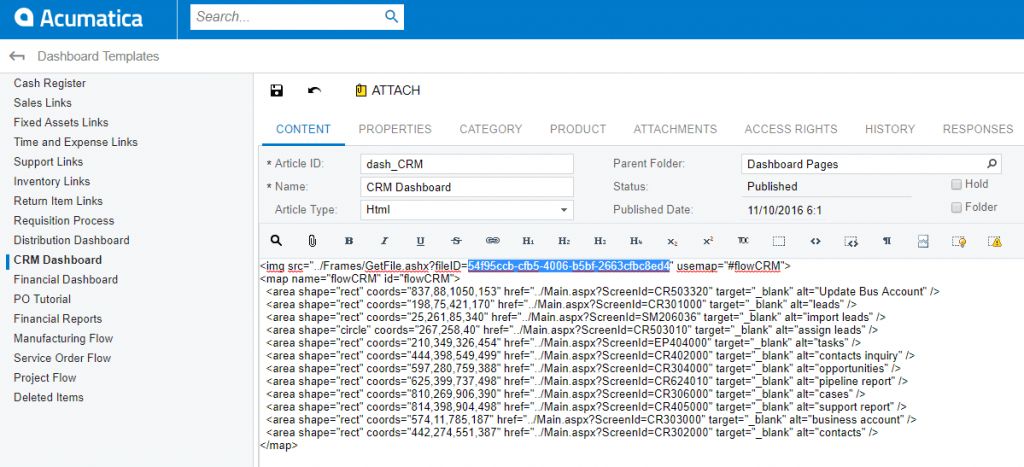Click the paperclip attach-file icon
This screenshot has height=467, width=1024.
coord(312,241)
